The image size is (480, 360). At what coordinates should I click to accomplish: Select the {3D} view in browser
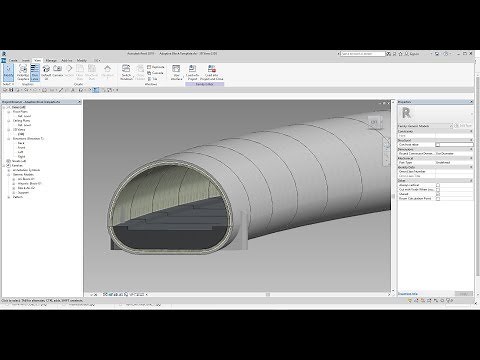pos(21,134)
